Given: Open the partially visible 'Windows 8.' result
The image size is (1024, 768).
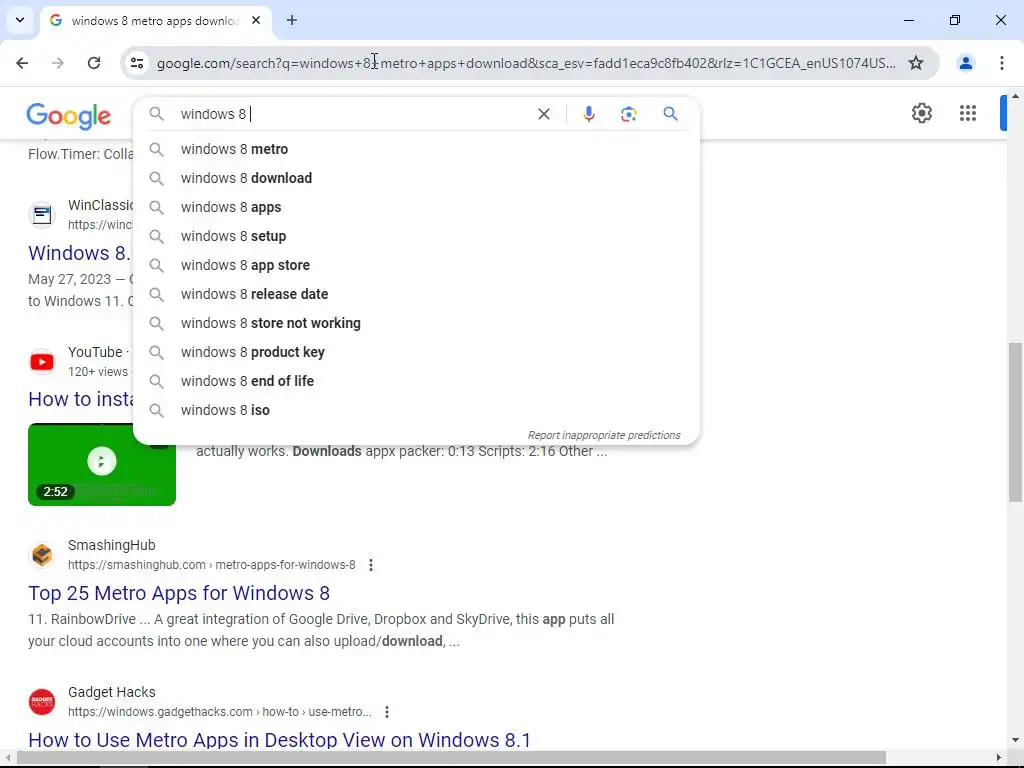Looking at the screenshot, I should click(80, 253).
